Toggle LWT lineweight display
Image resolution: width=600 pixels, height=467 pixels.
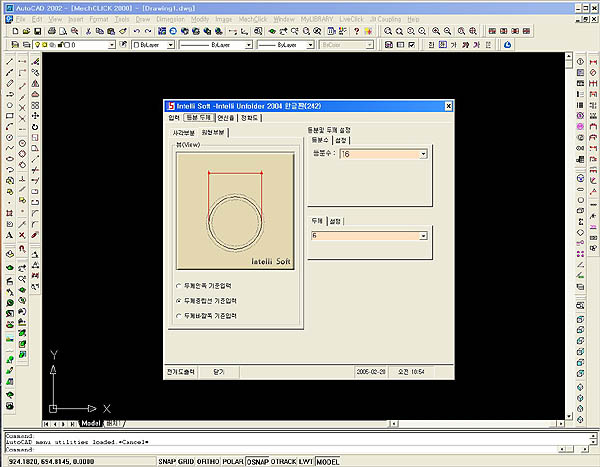tap(306, 462)
